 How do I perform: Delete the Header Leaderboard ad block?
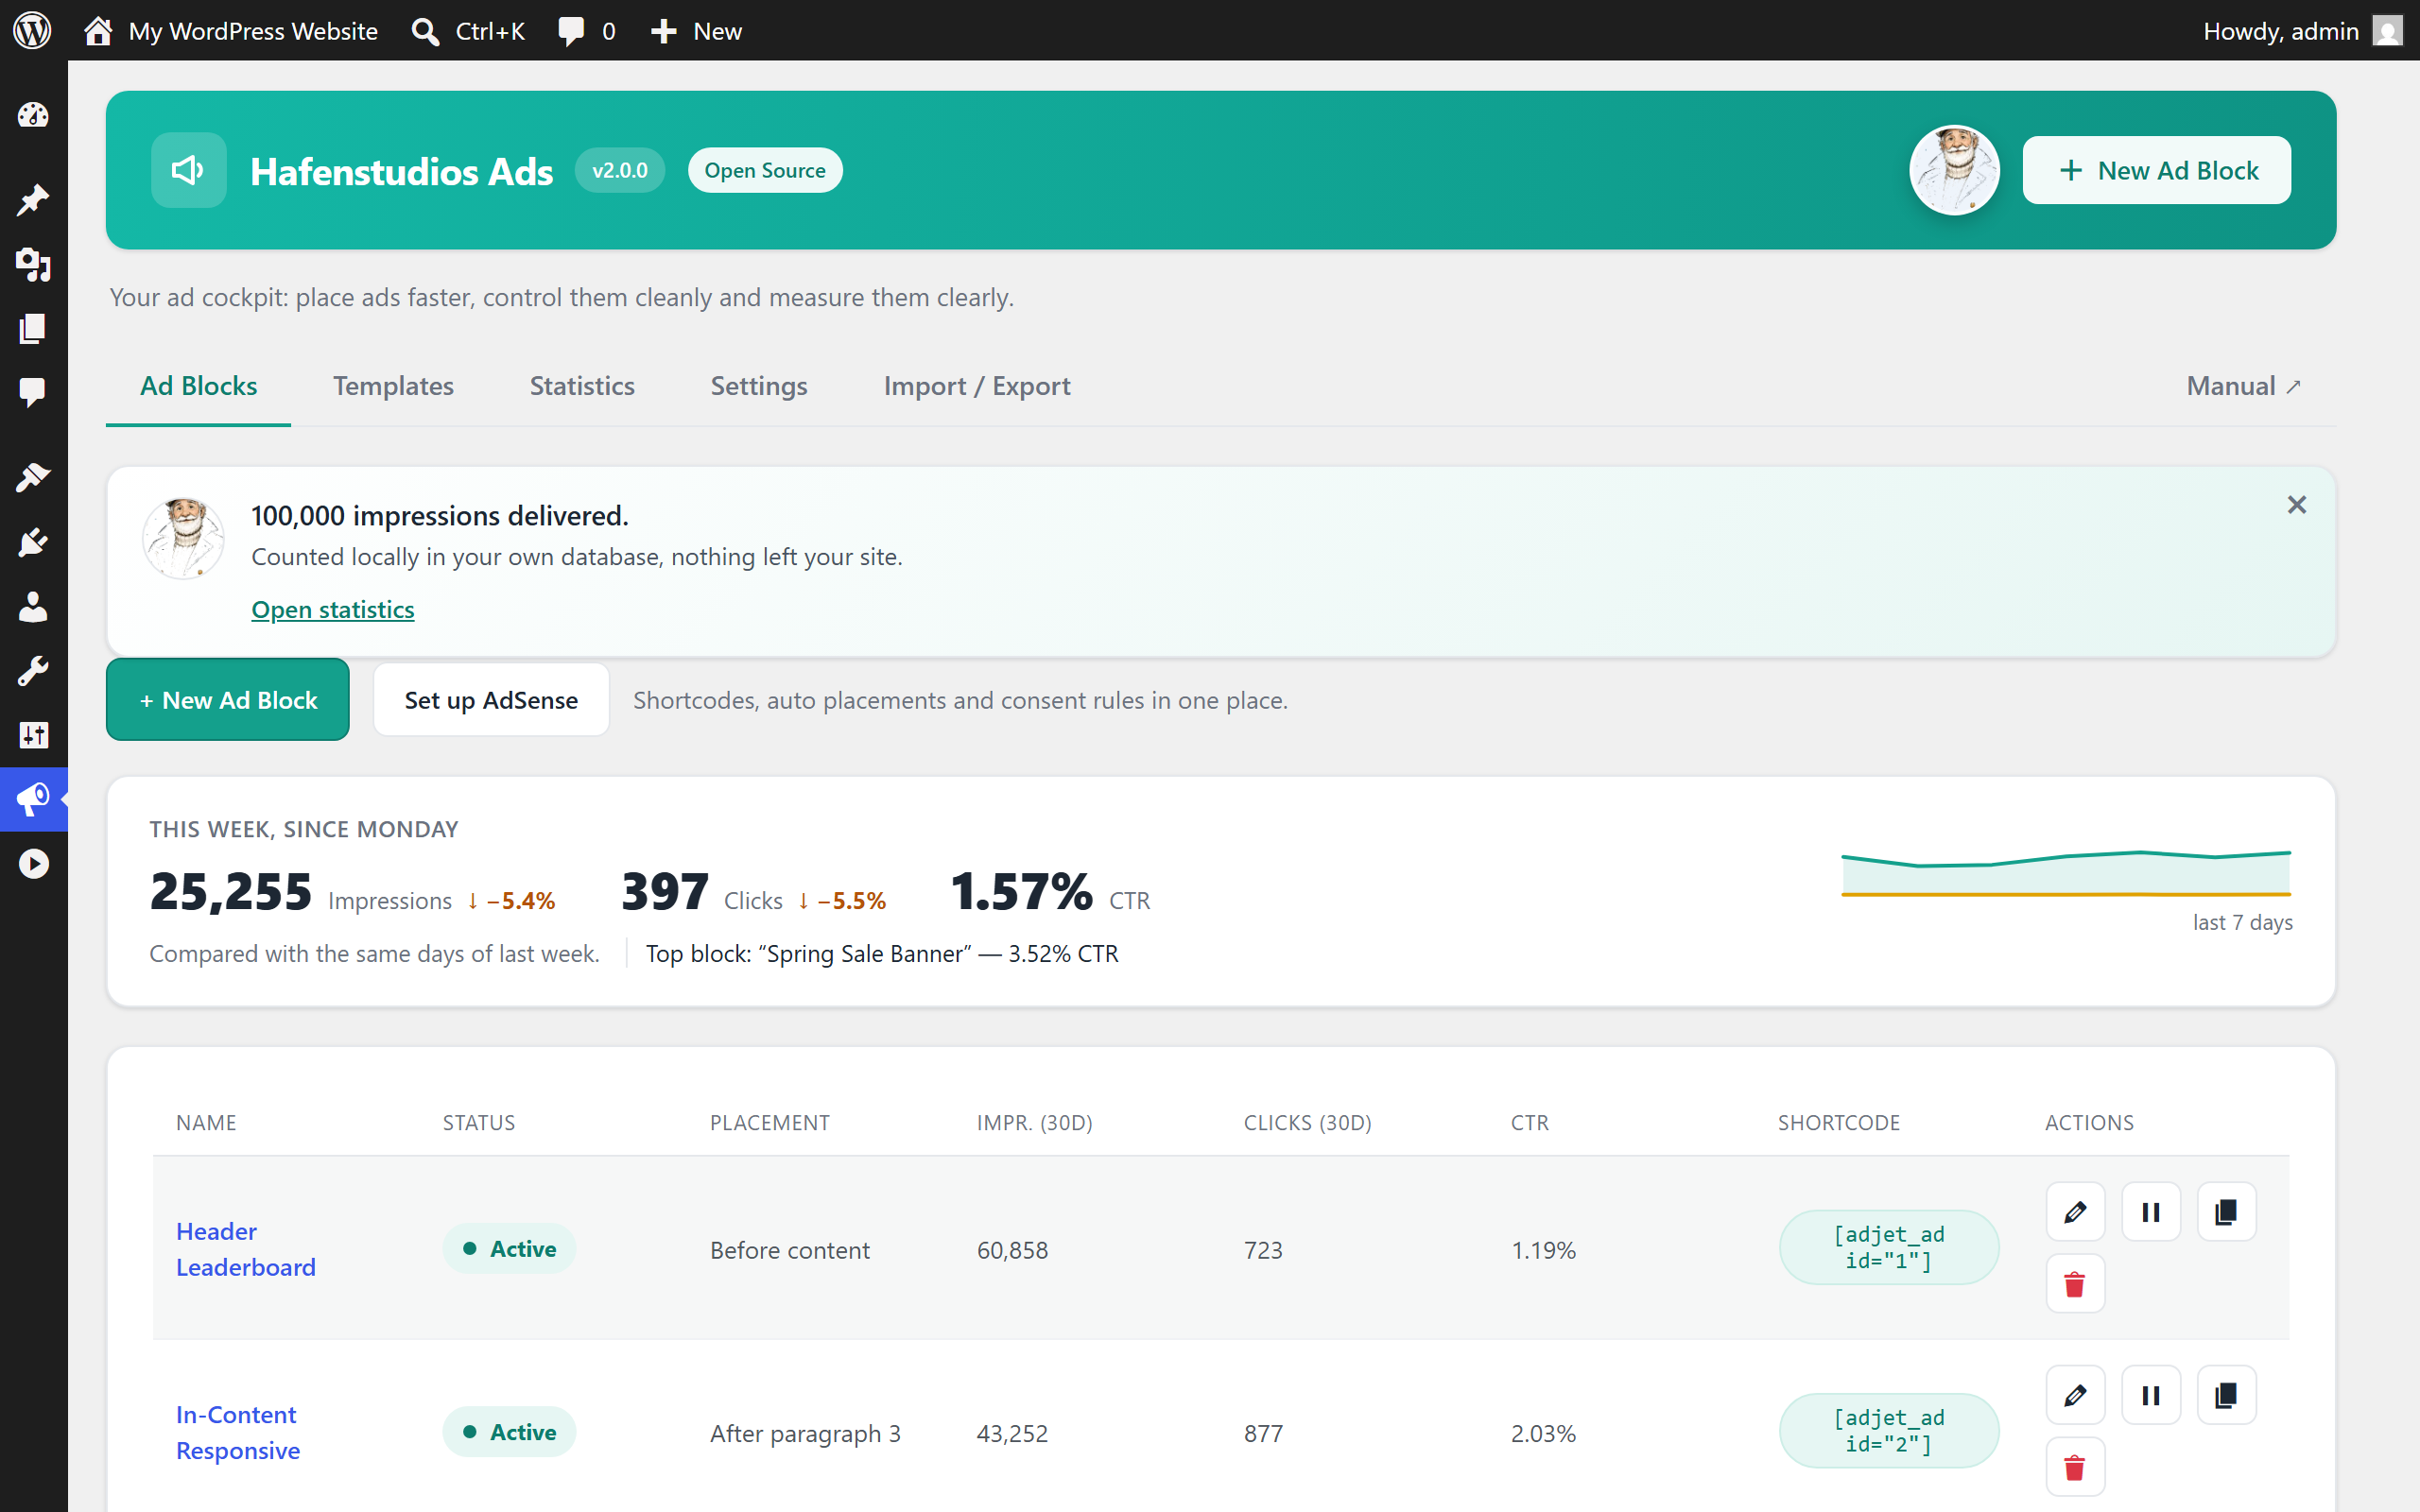pos(2075,1284)
